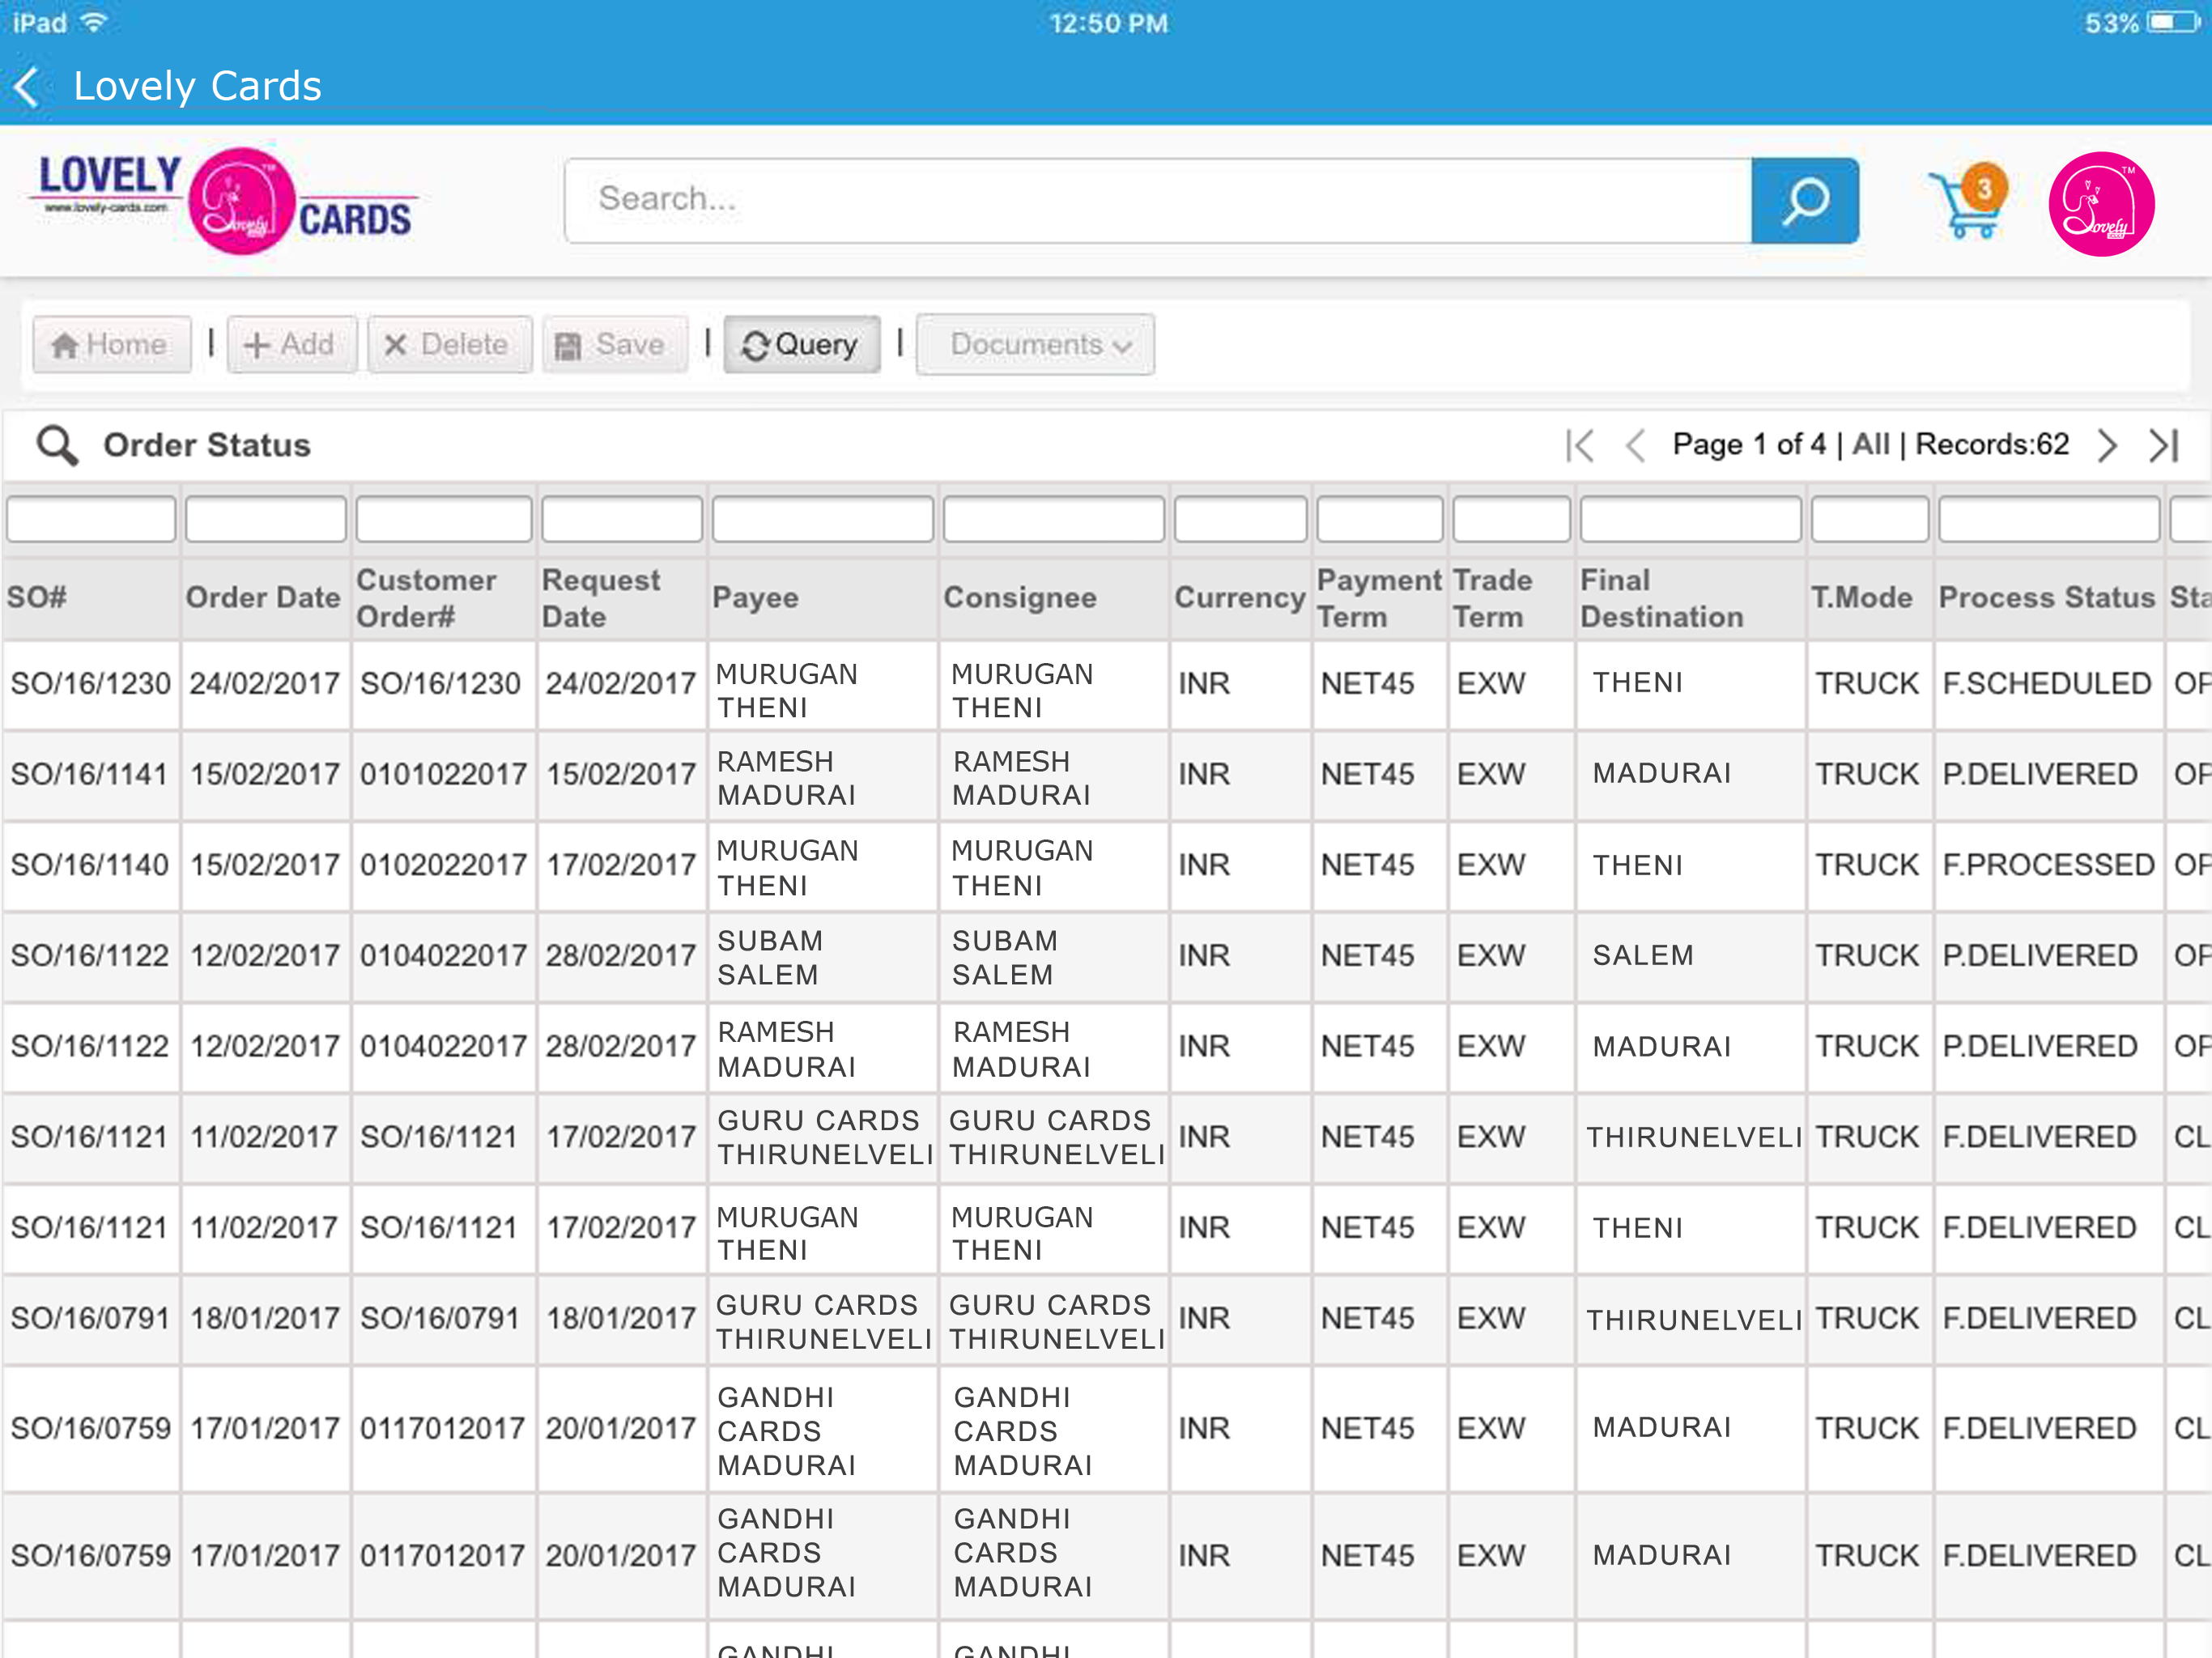Screen dimensions: 2212x1658
Task: Click the All records link in pager
Action: [x=1870, y=444]
